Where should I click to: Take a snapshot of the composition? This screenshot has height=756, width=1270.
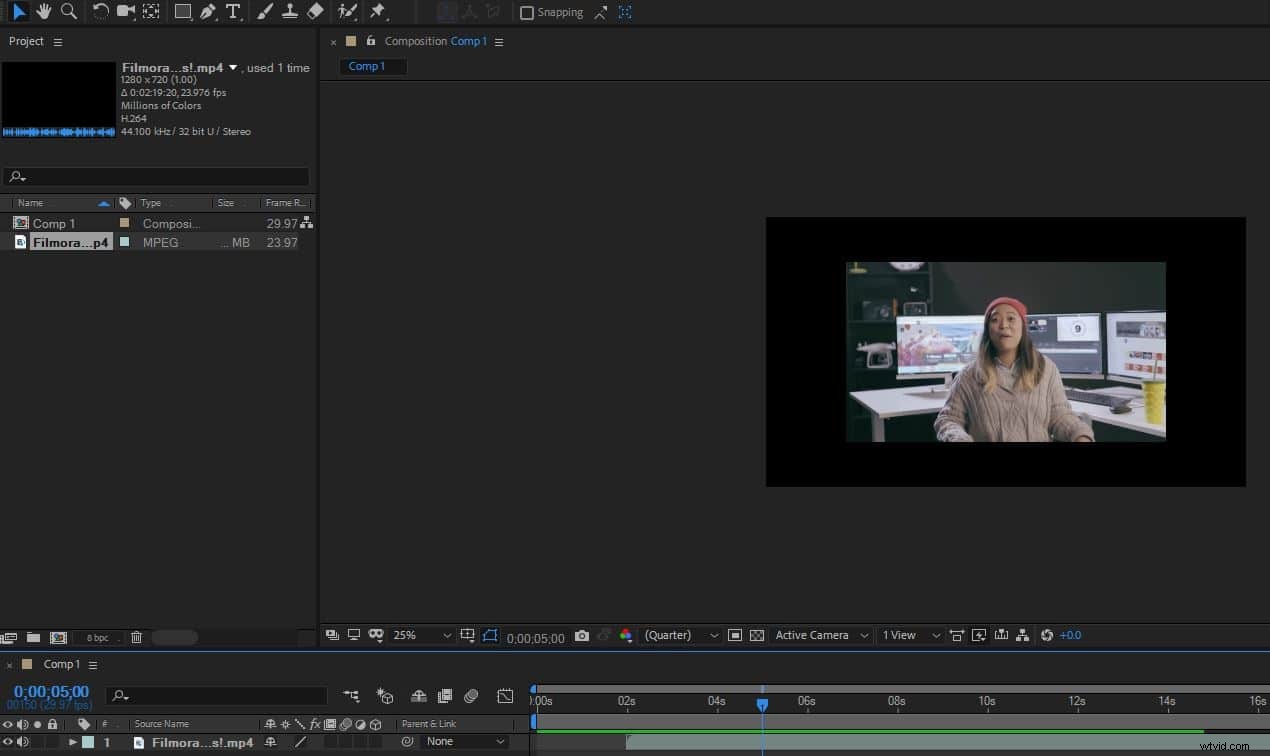582,635
